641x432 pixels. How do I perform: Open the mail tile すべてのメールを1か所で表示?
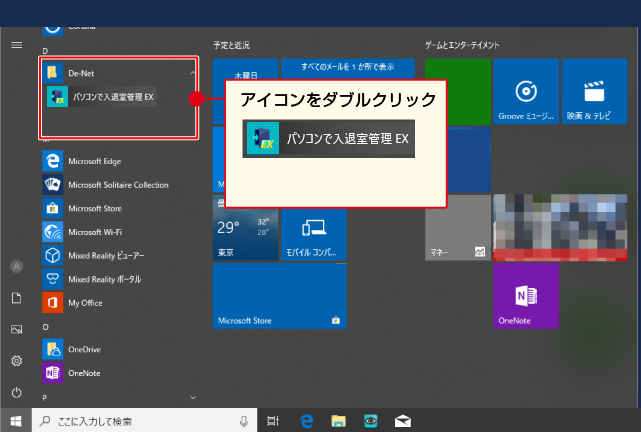click(347, 69)
